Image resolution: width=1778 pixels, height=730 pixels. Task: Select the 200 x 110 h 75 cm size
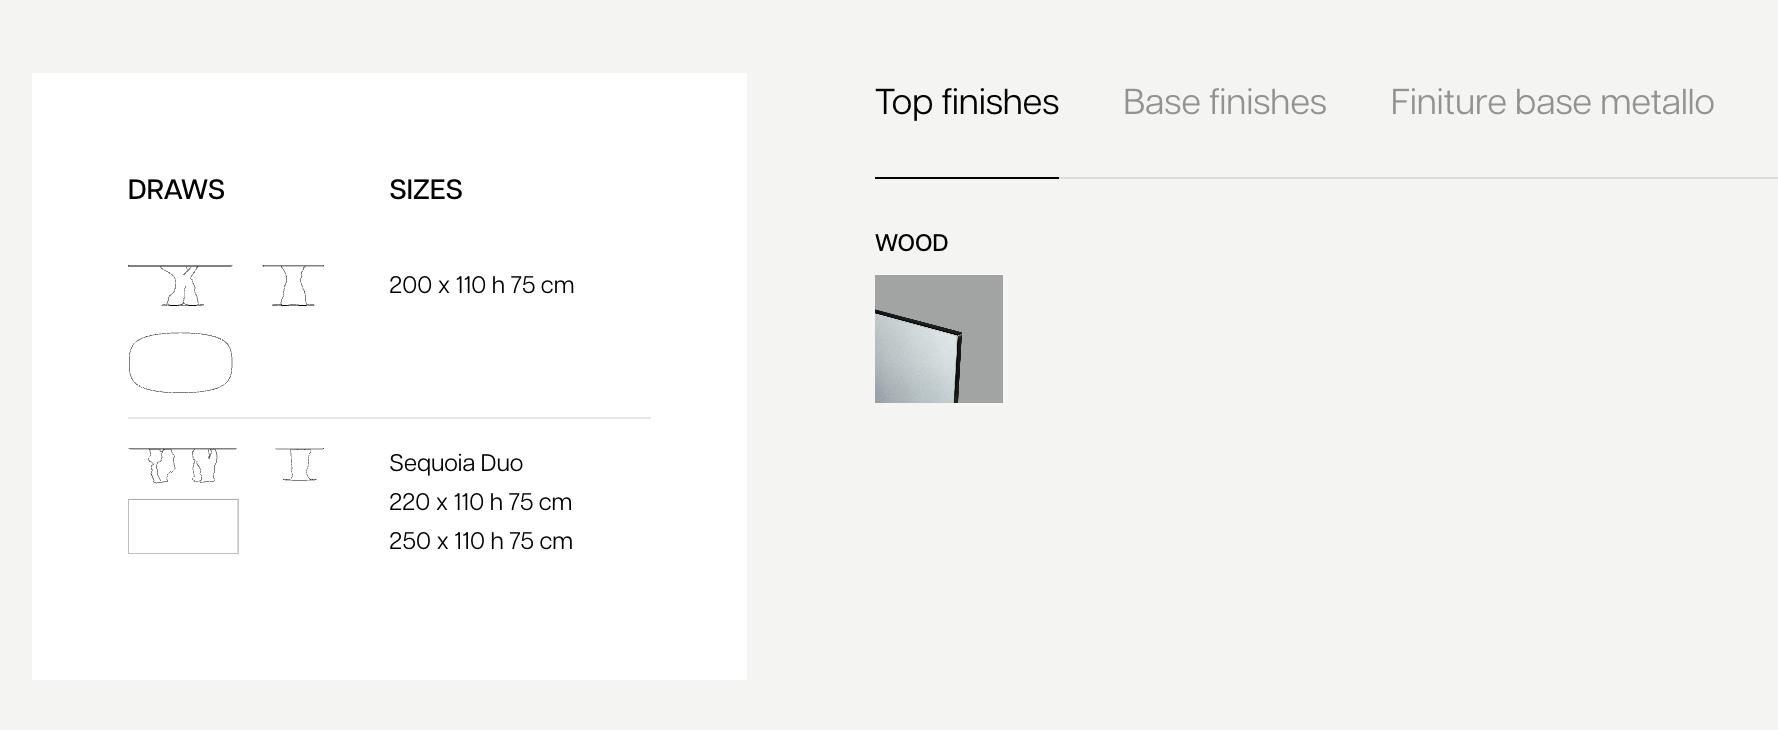coord(481,285)
